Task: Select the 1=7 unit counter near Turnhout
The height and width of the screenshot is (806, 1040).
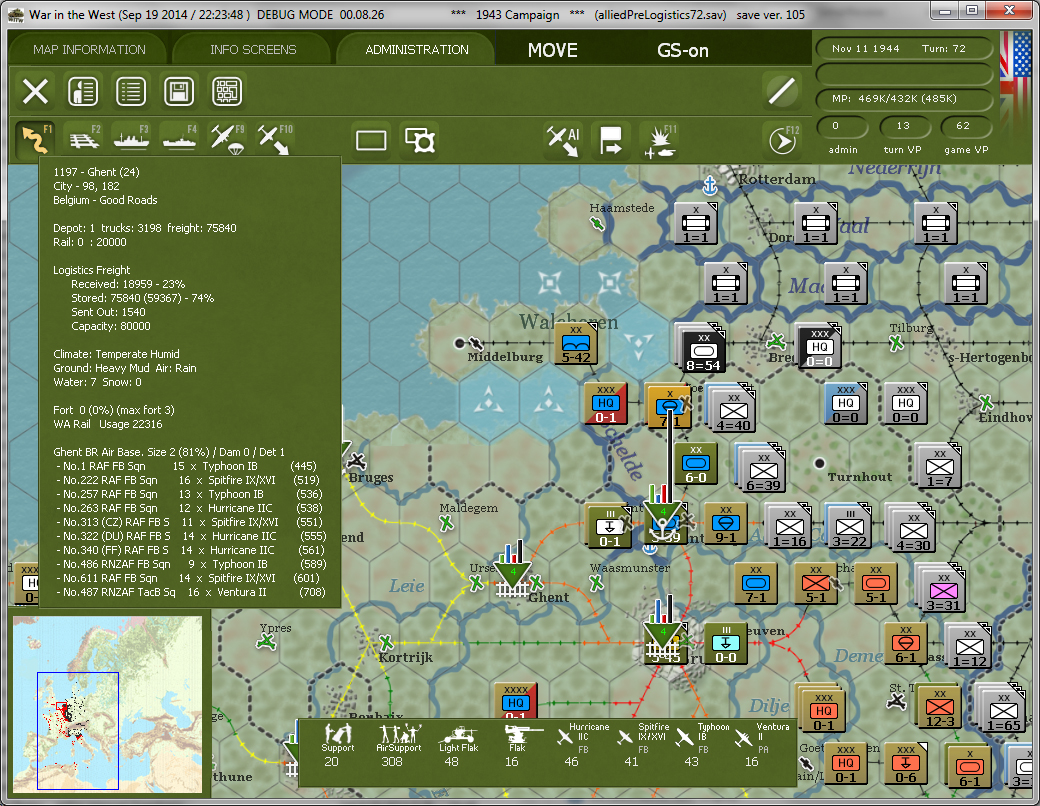Action: click(x=939, y=467)
